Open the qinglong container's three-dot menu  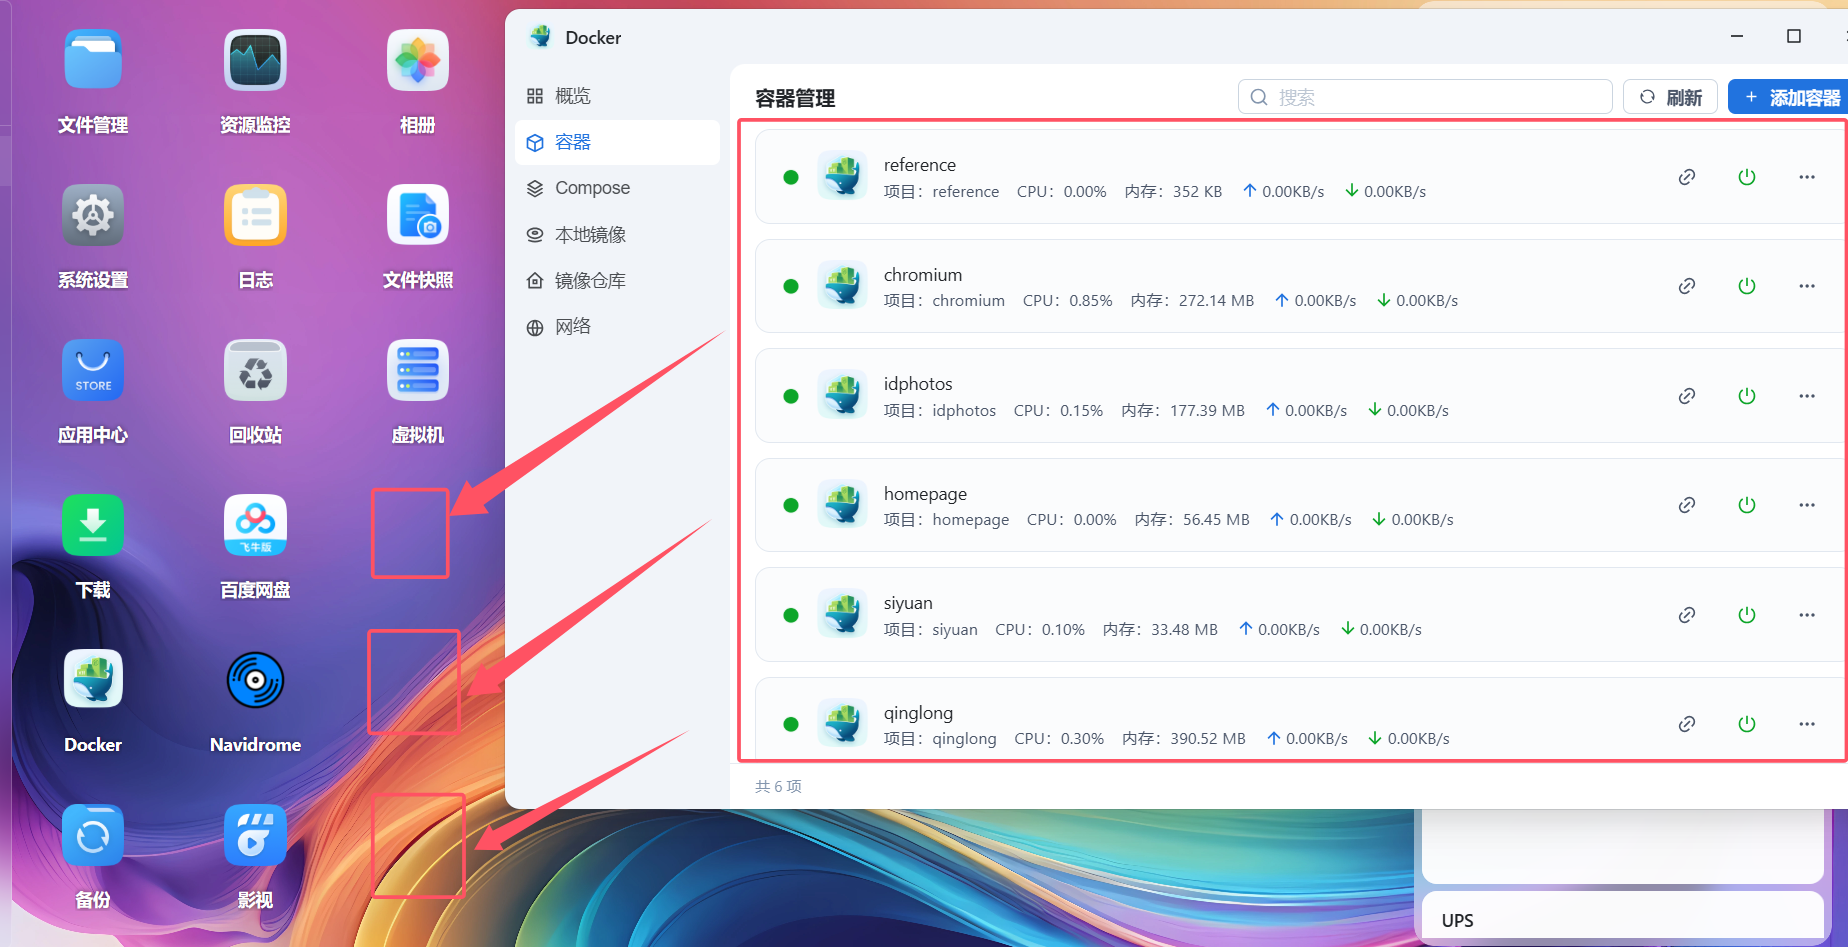tap(1807, 724)
